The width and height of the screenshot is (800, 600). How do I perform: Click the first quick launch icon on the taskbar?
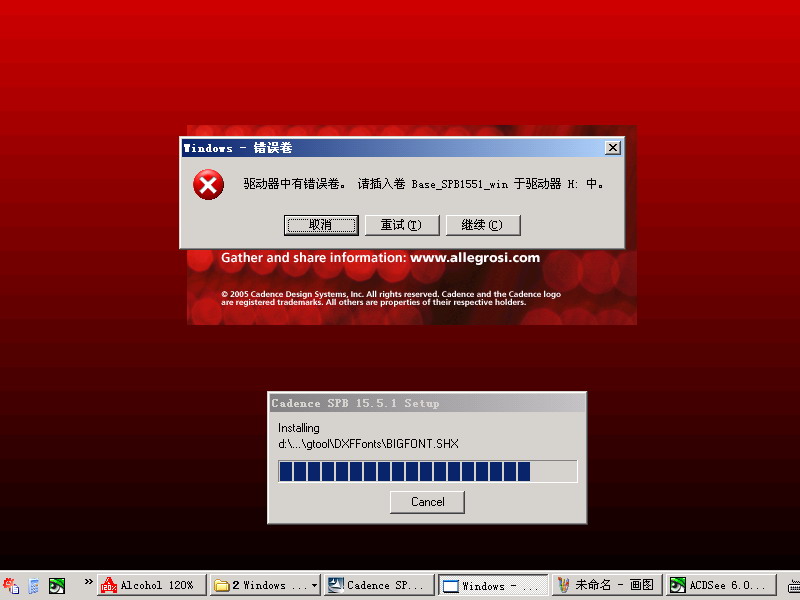pos(11,586)
